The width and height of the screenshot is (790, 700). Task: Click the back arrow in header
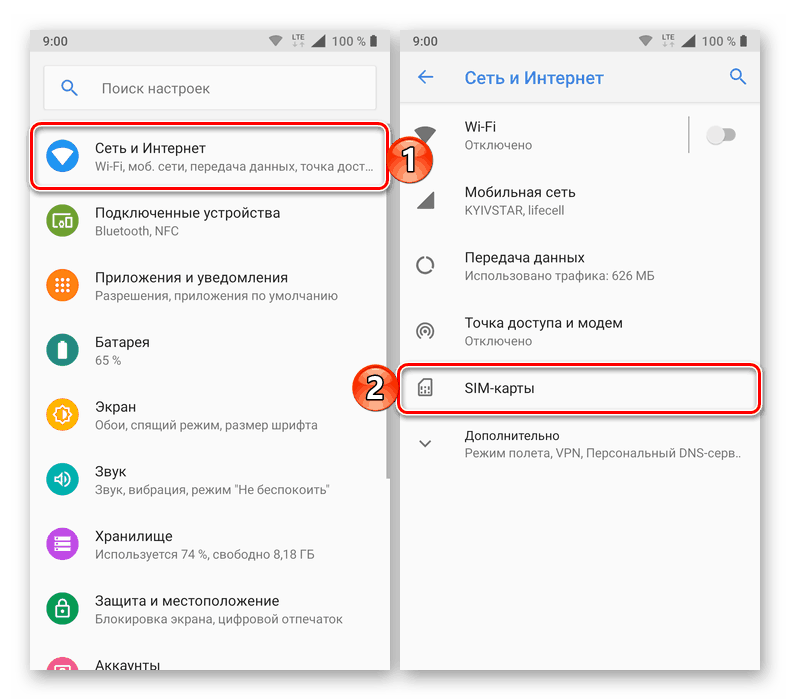point(426,77)
